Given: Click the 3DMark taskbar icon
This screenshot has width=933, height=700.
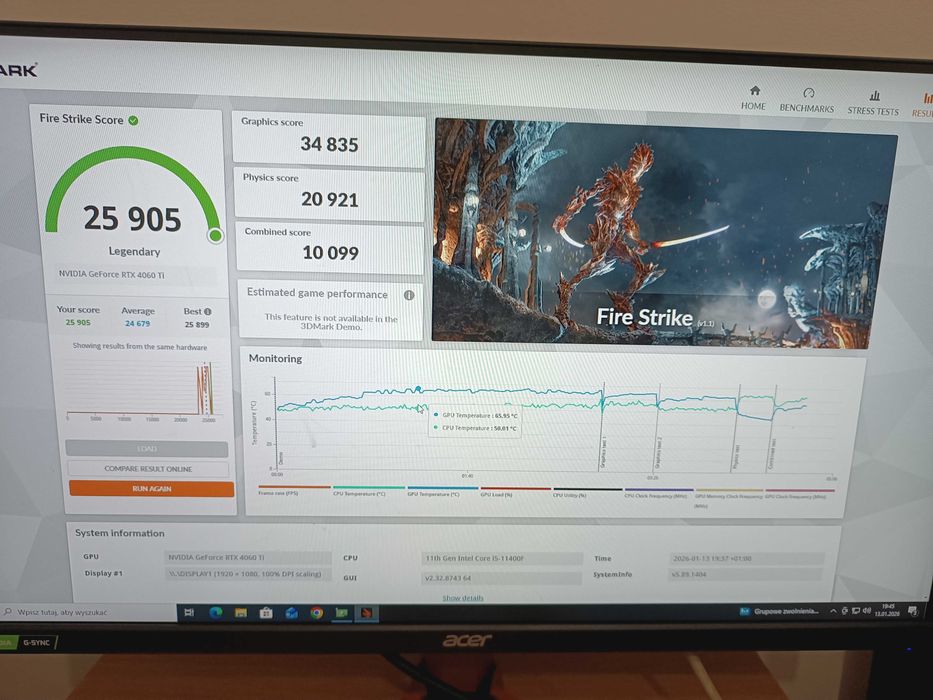Looking at the screenshot, I should coord(367,612).
